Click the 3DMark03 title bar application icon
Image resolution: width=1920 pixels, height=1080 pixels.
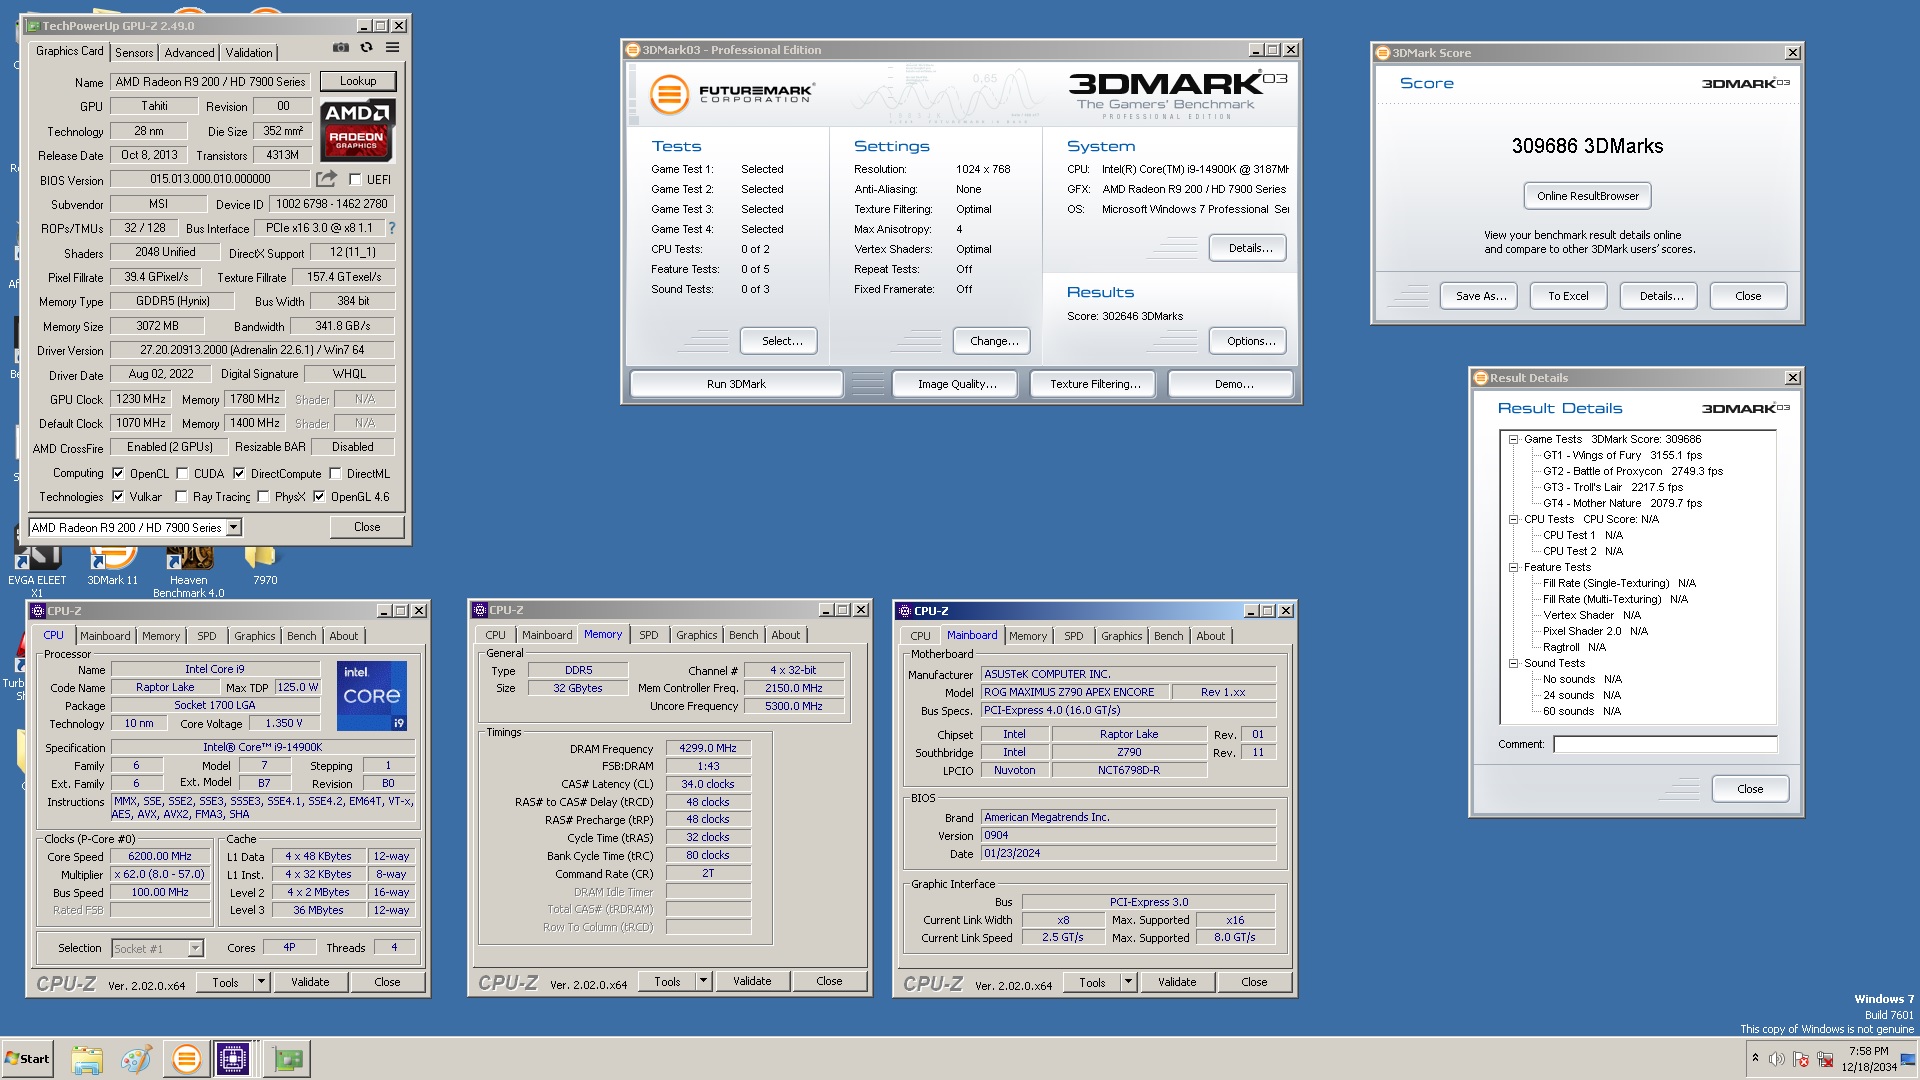(632, 50)
